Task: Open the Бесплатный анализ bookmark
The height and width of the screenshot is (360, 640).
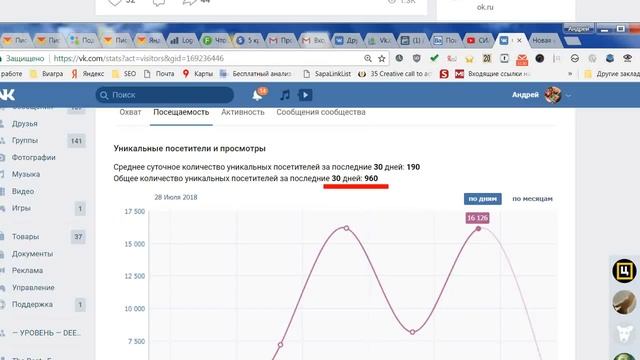Action: [256, 73]
